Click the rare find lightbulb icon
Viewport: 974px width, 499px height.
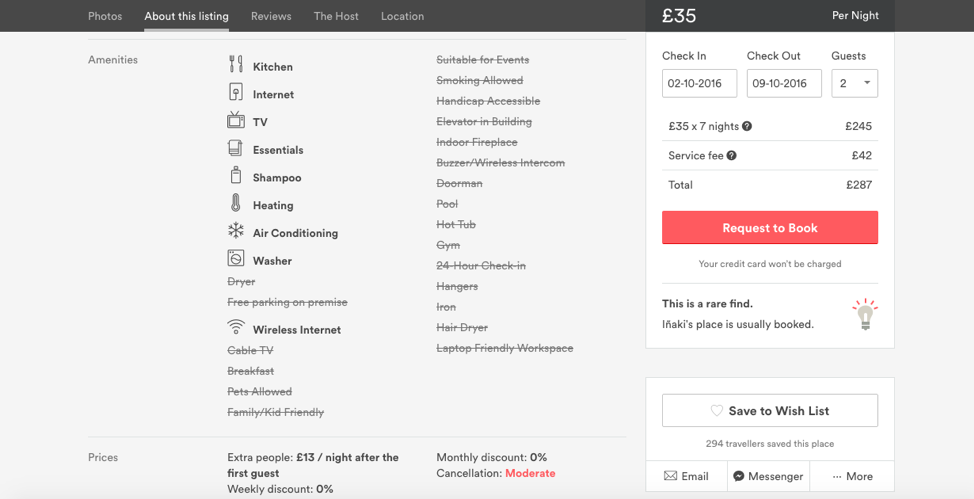[x=865, y=314]
